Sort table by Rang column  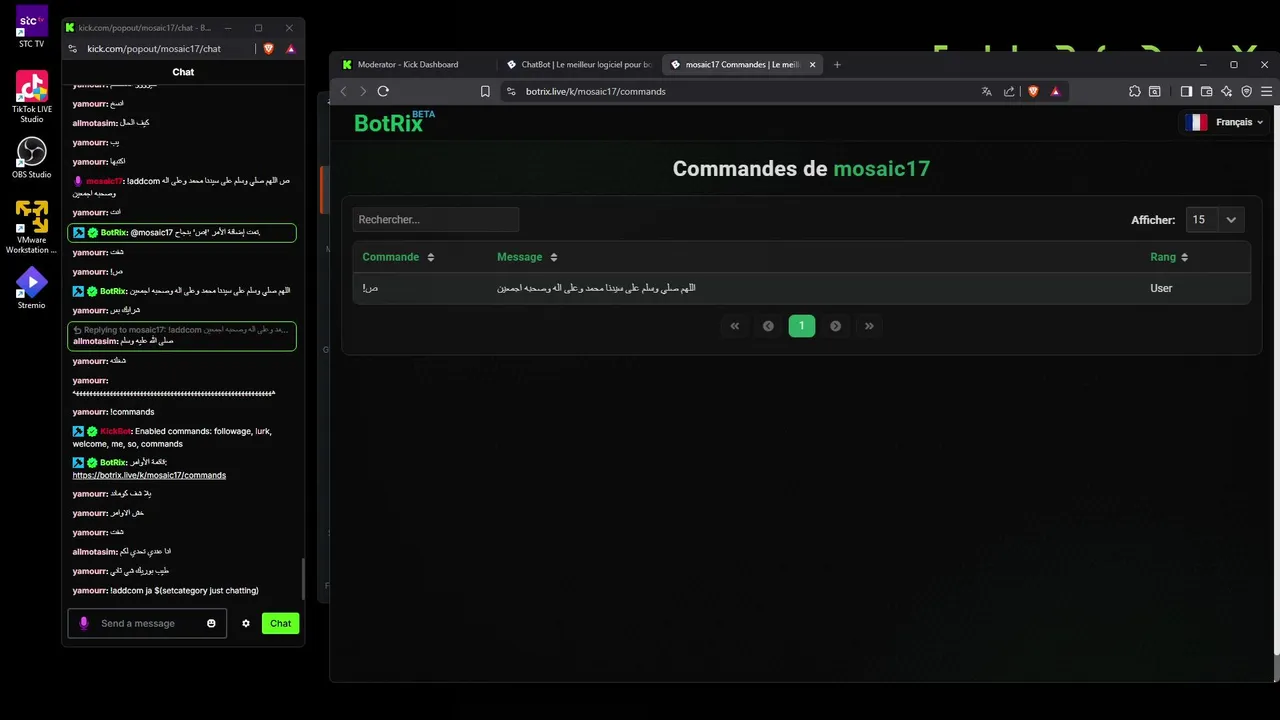tap(1169, 257)
